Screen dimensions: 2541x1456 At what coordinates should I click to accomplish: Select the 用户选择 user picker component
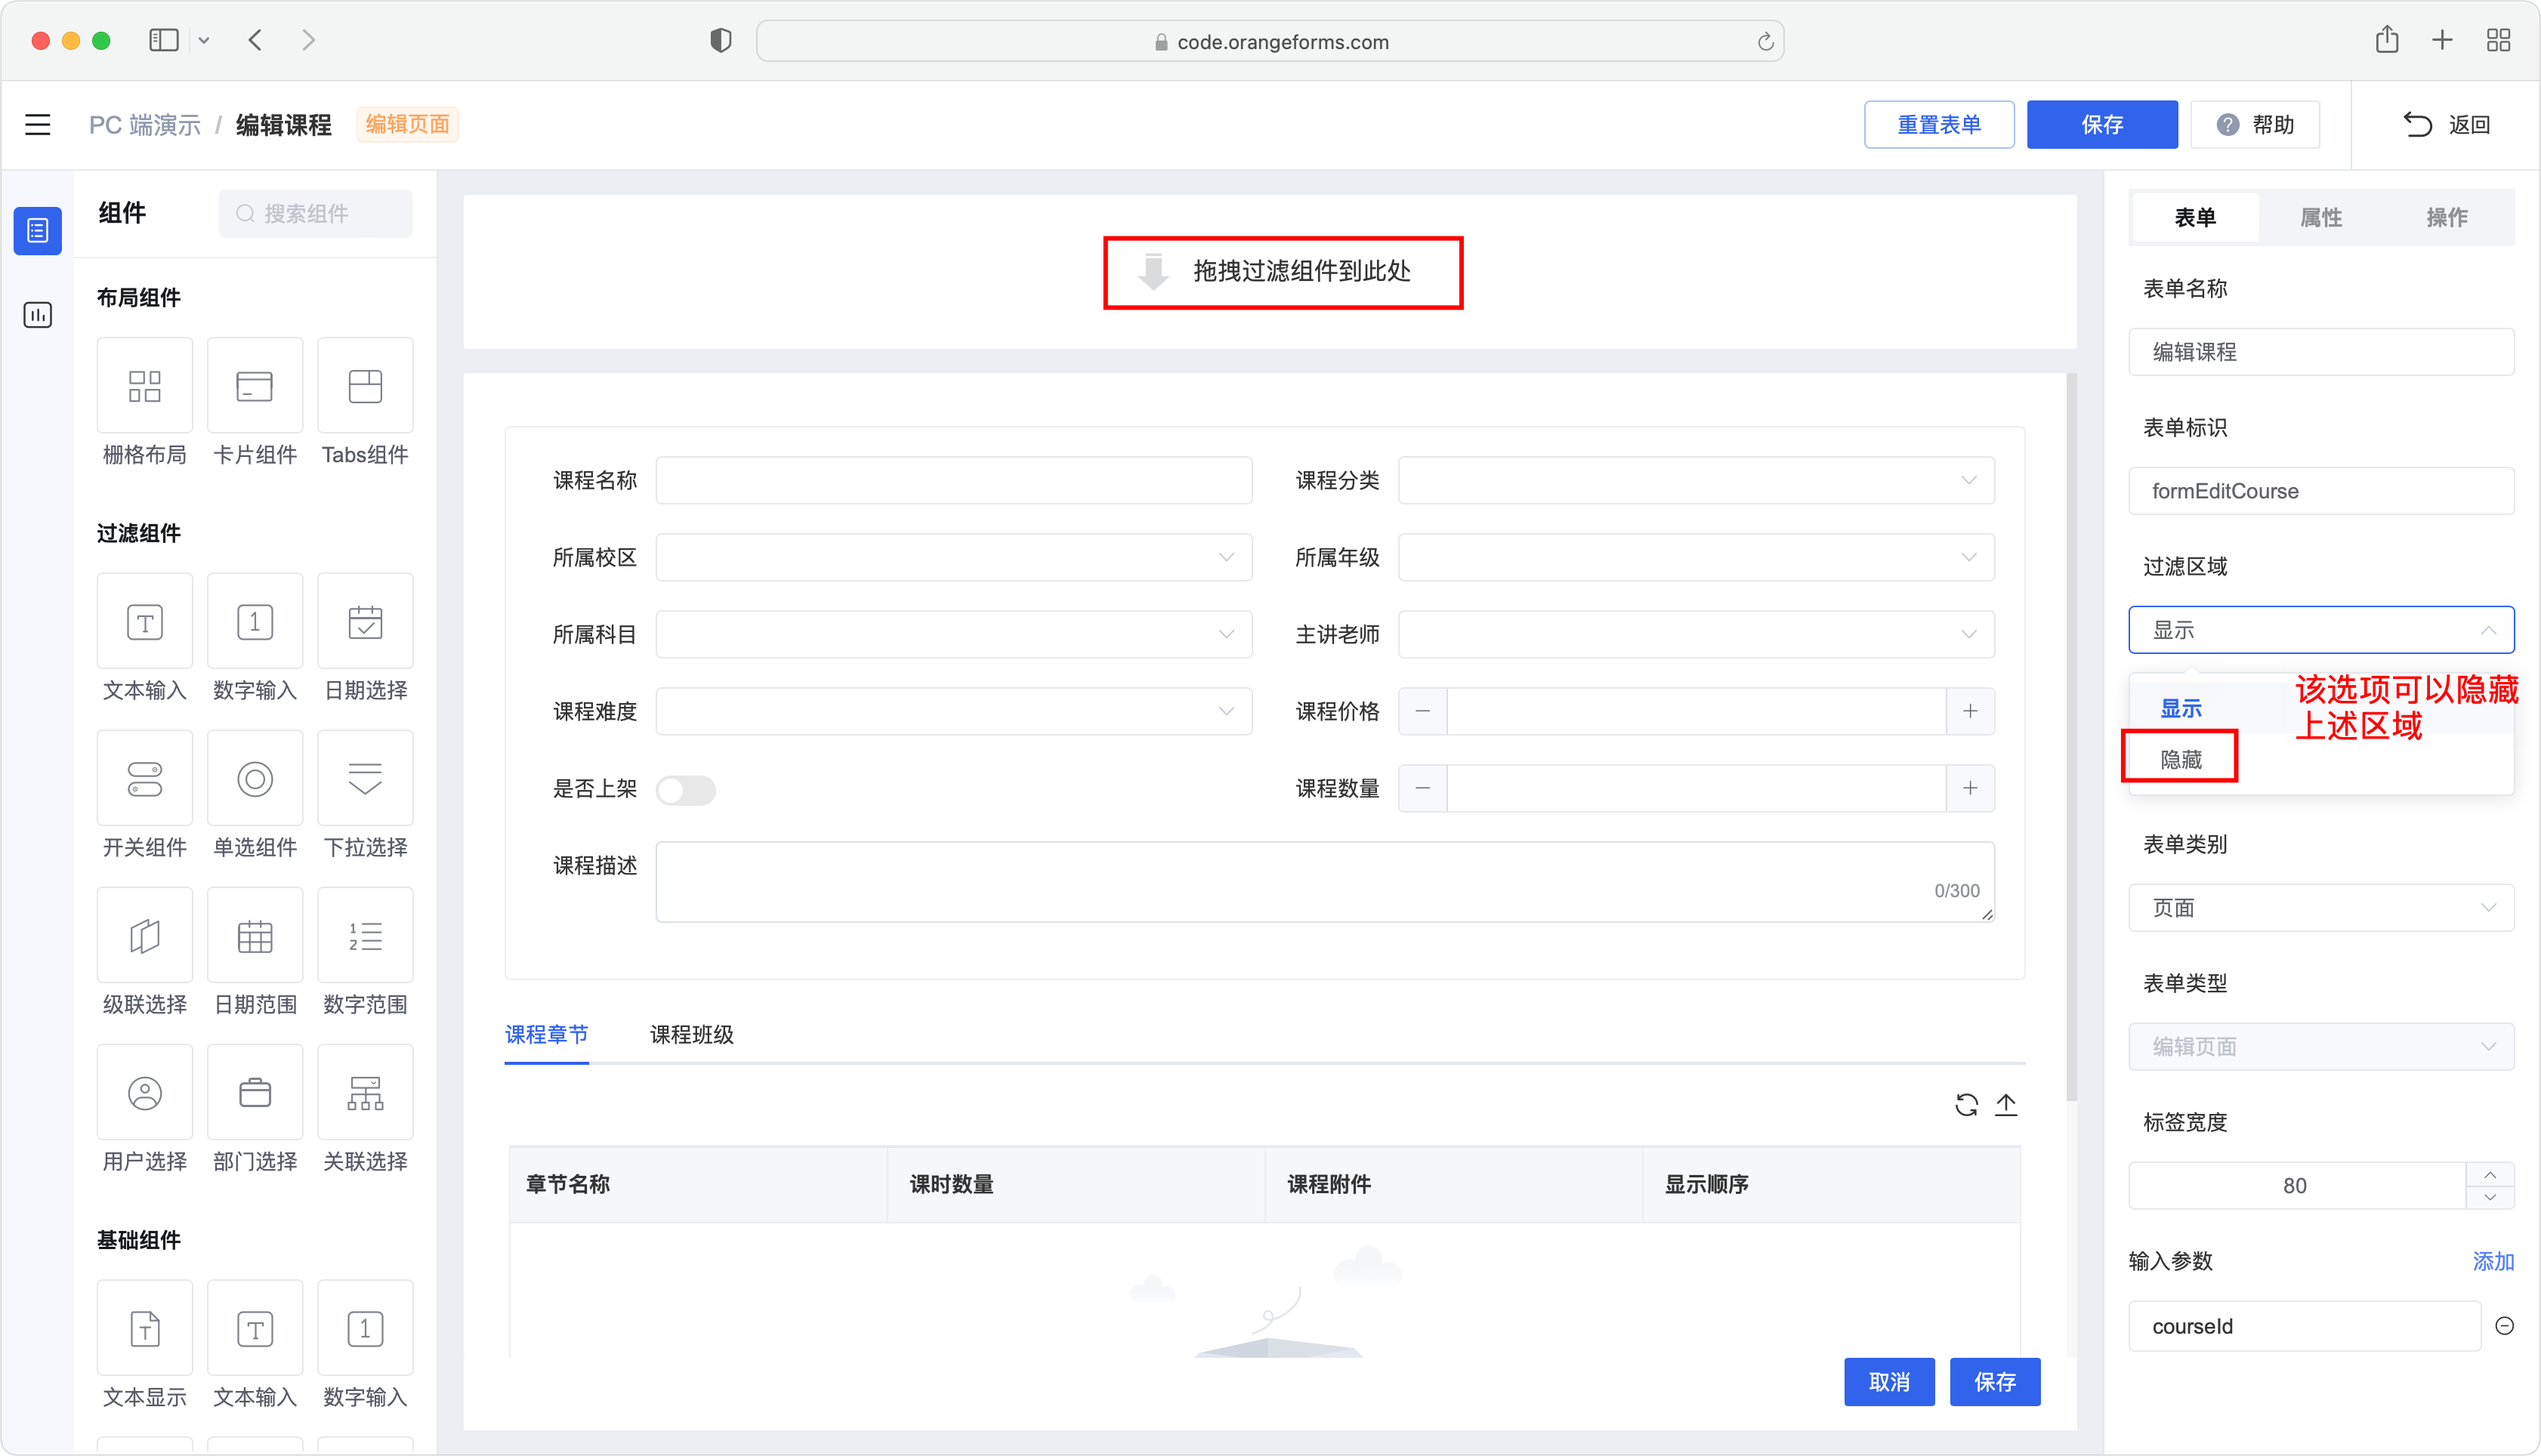[144, 1093]
